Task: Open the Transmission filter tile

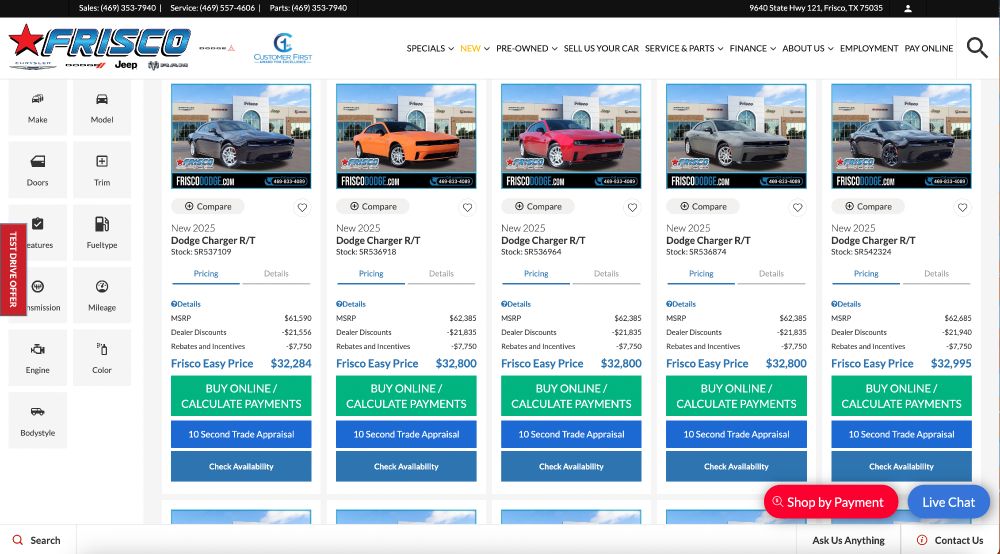Action: 38,295
